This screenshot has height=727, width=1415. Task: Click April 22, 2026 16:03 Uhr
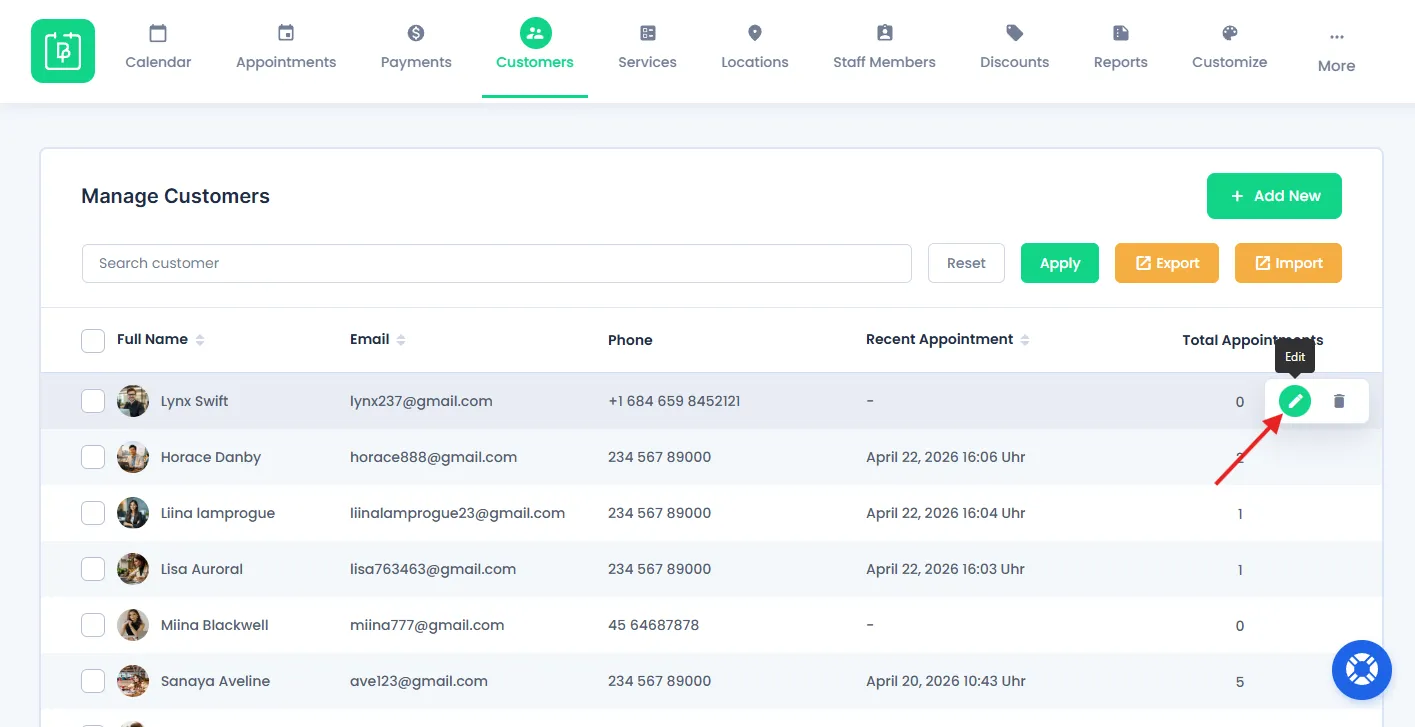pyautogui.click(x=946, y=569)
